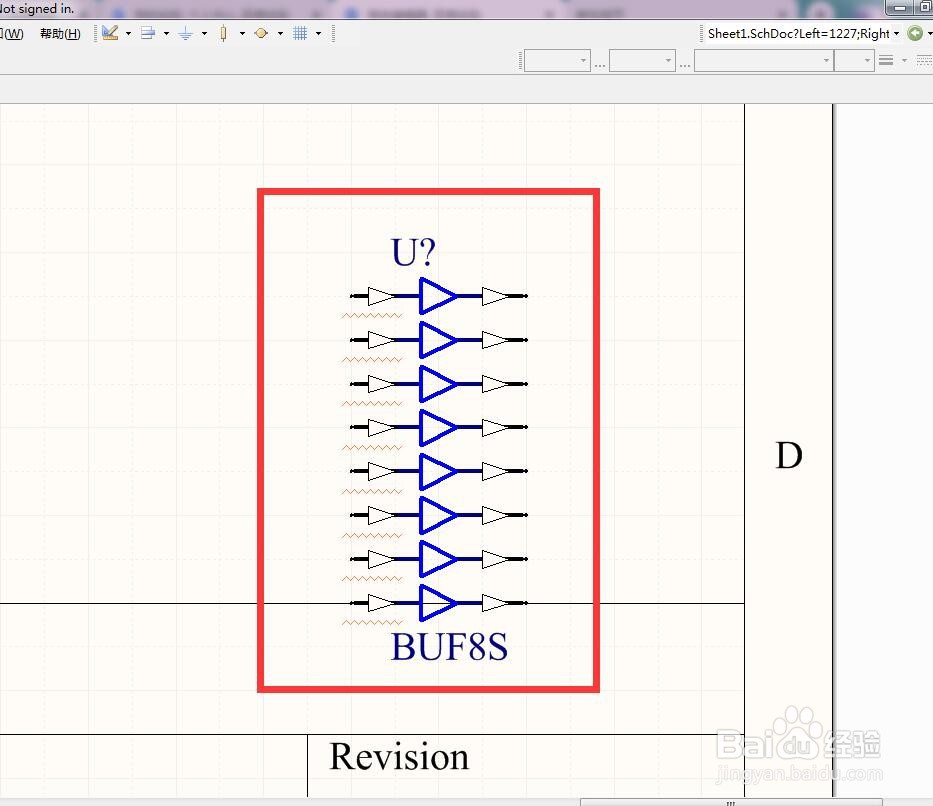Viewport: 933px width, 806px height.
Task: Open the (W) window menu
Action: point(12,34)
